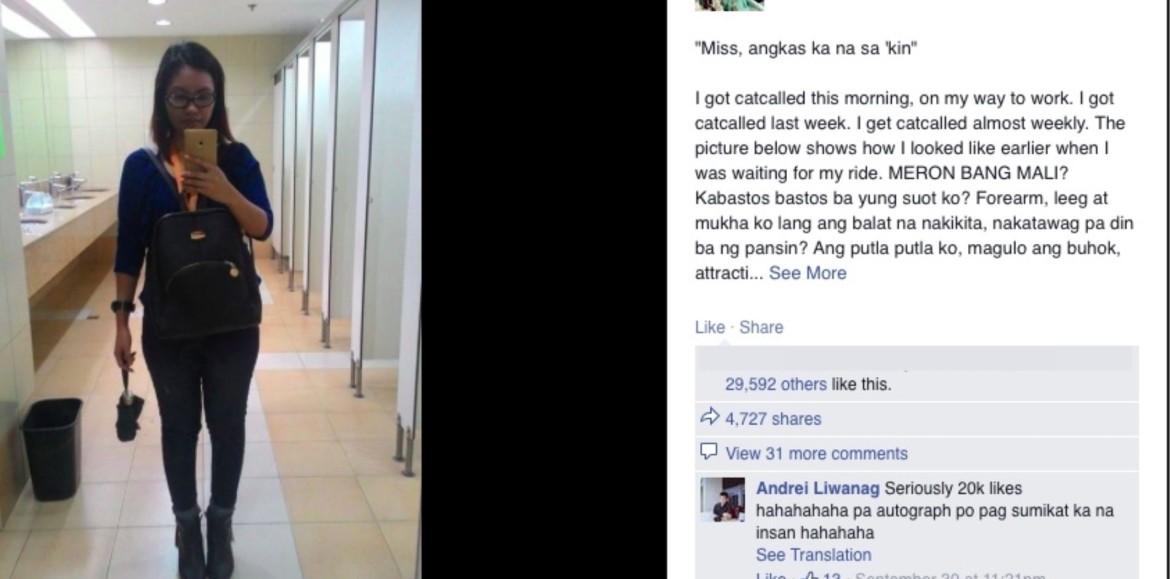Open the poster's profile picture above the post
The image size is (1170, 579).
pyautogui.click(x=729, y=5)
